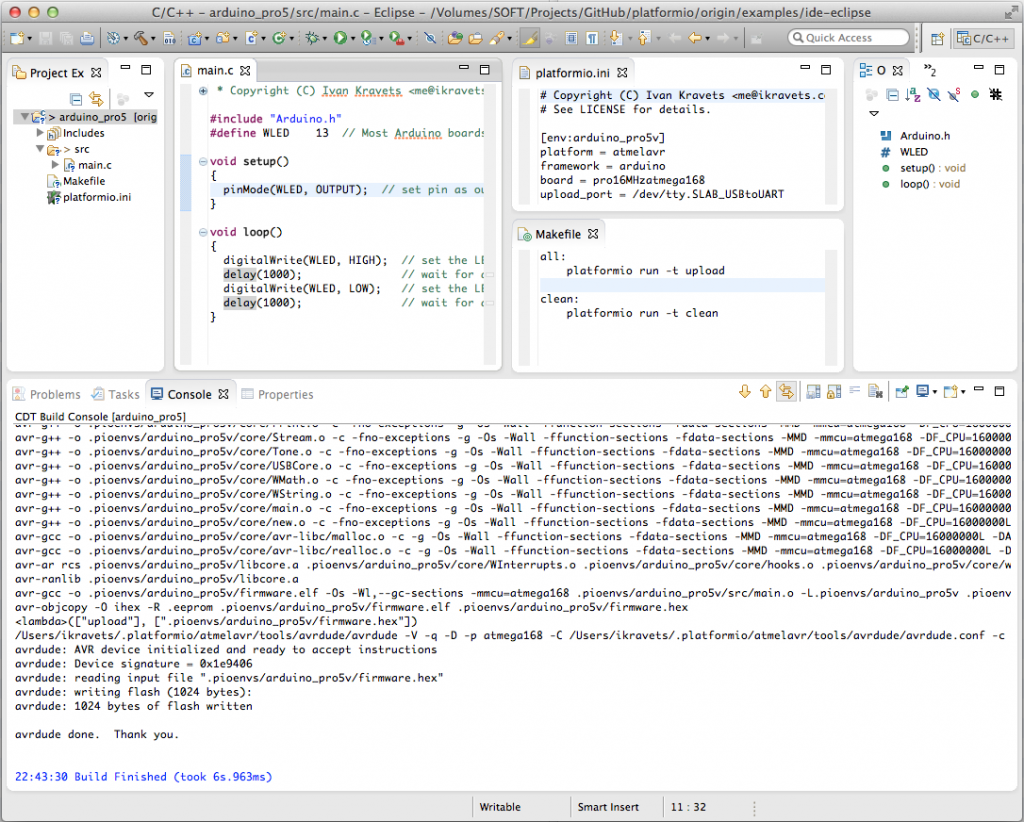Viewport: 1024px width, 822px height.
Task: Click Collapse All in Project Explorer
Action: point(76,99)
